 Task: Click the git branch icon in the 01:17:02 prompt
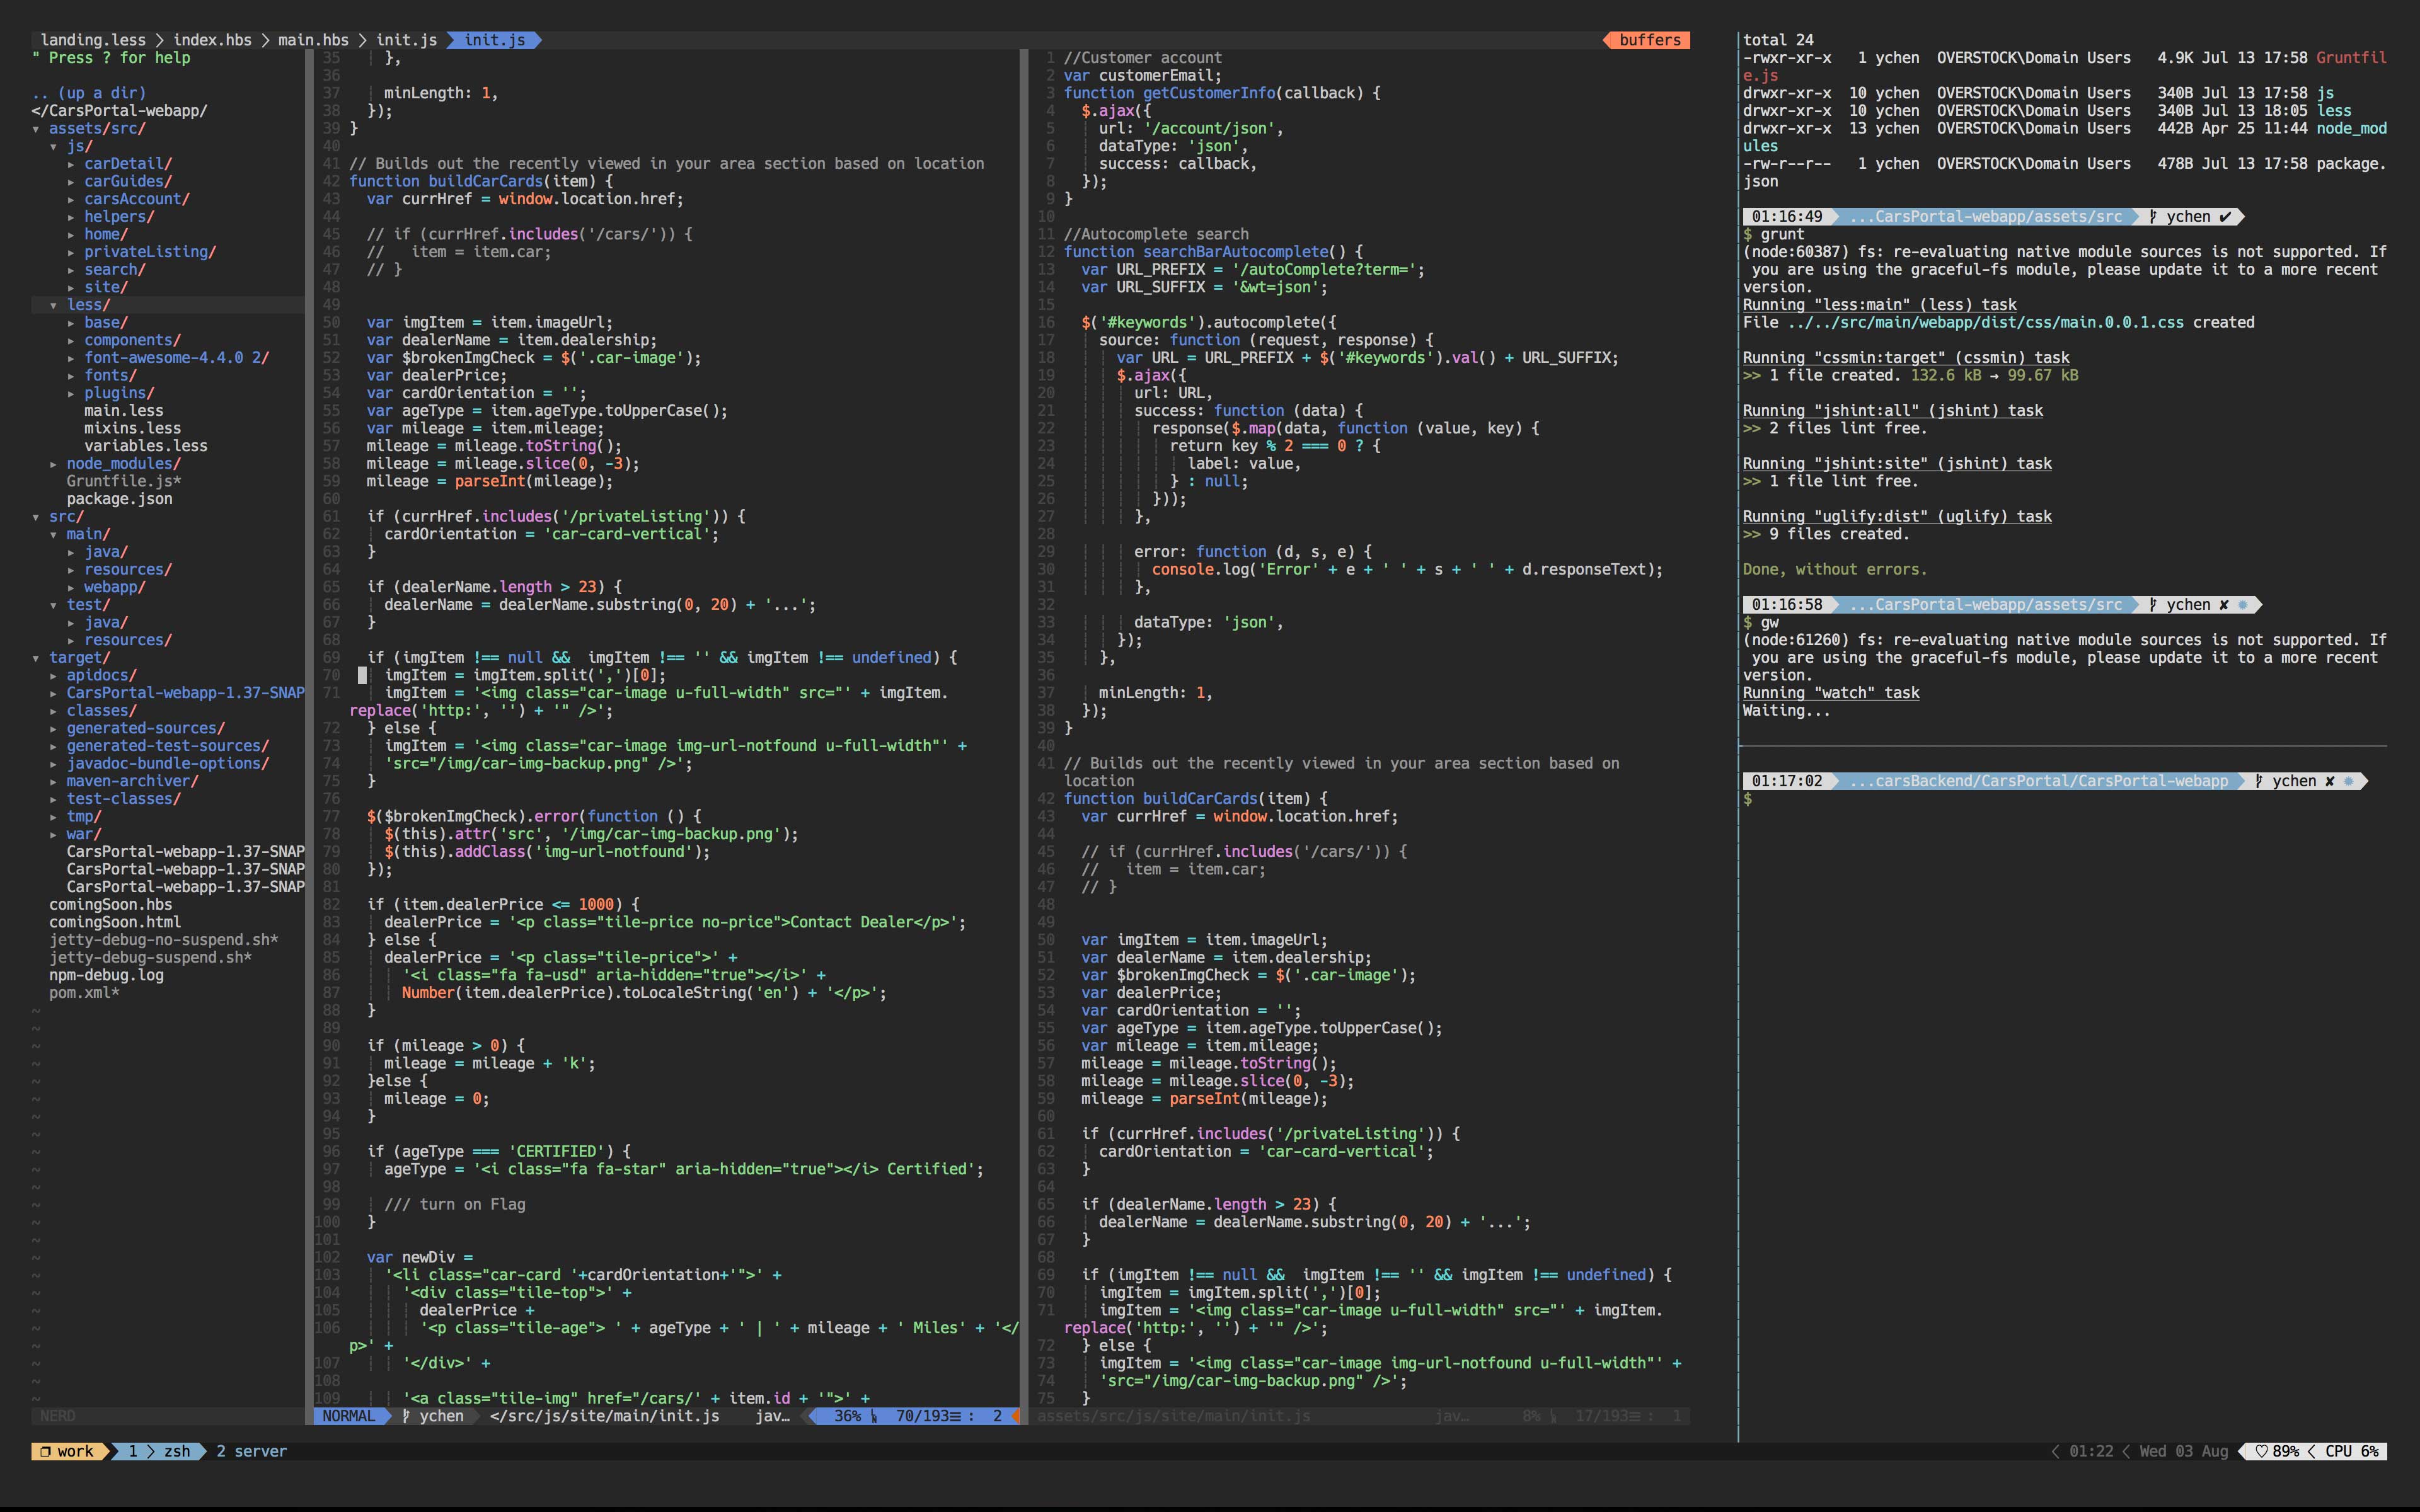(x=2259, y=781)
